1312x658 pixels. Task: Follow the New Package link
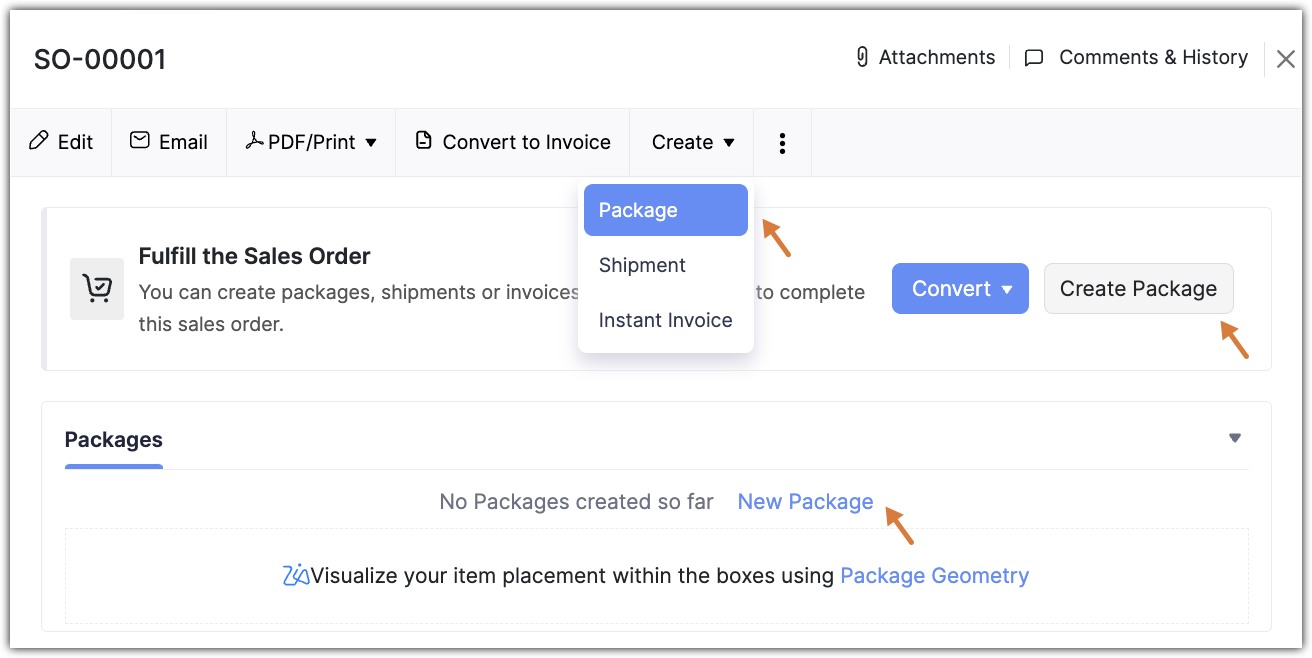click(805, 502)
